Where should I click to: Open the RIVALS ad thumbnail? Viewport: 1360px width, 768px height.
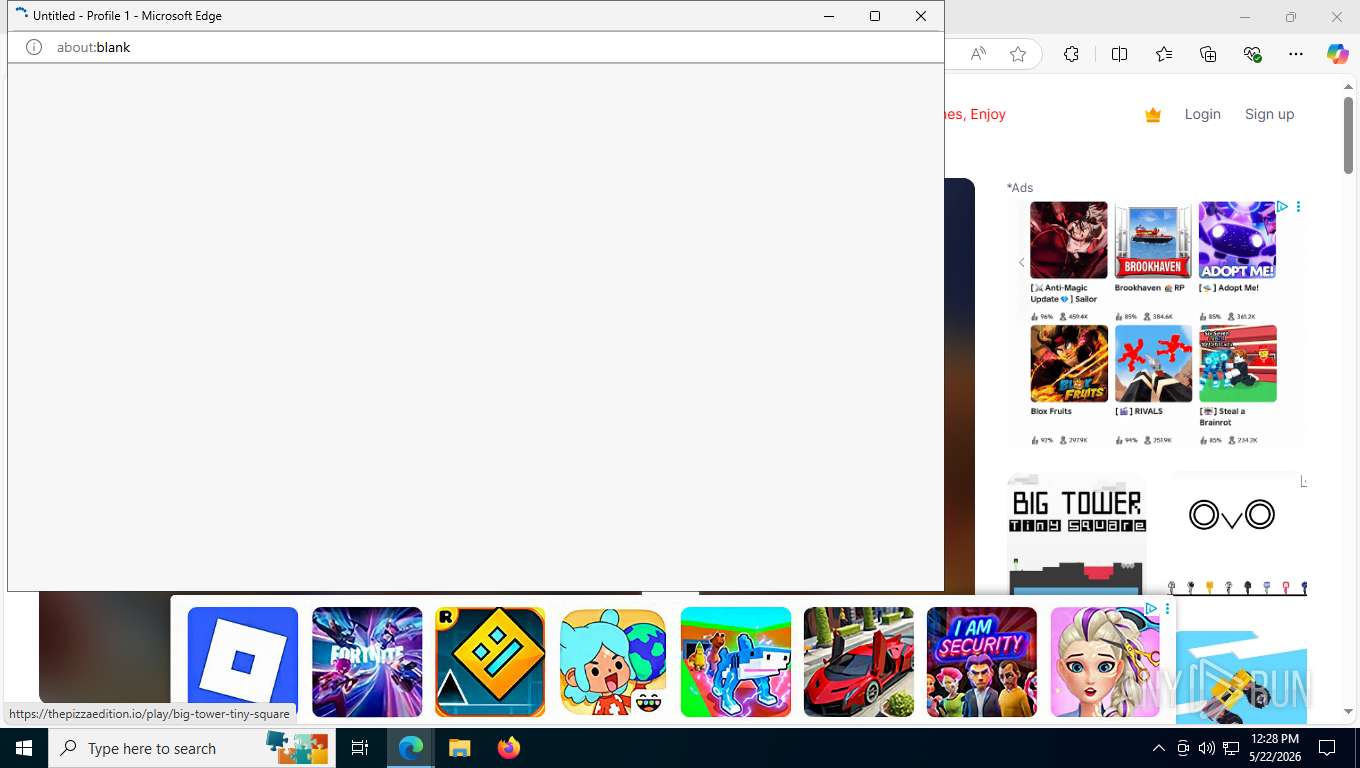tap(1153, 363)
